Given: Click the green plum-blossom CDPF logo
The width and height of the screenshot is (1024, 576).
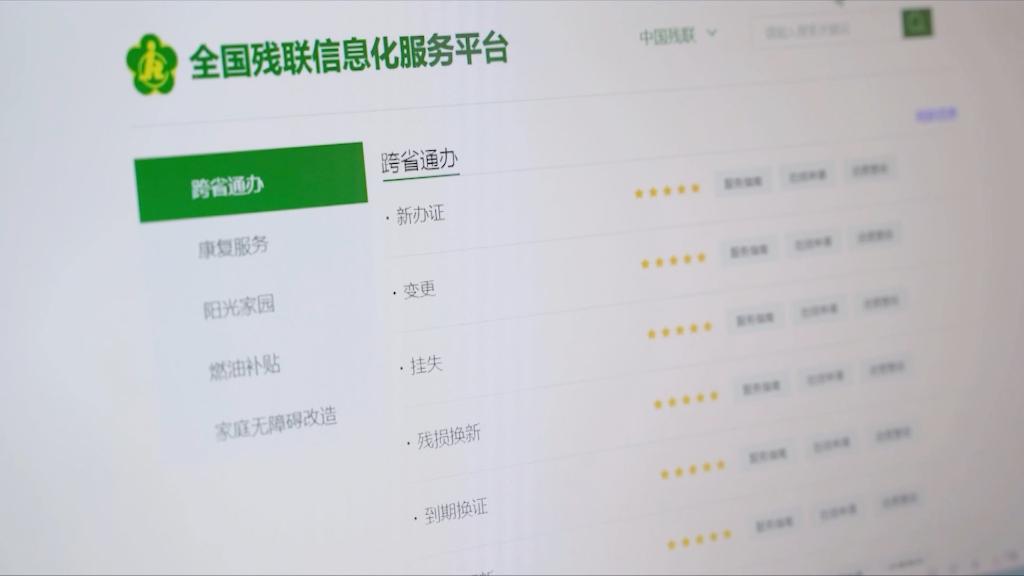Looking at the screenshot, I should pyautogui.click(x=151, y=64).
